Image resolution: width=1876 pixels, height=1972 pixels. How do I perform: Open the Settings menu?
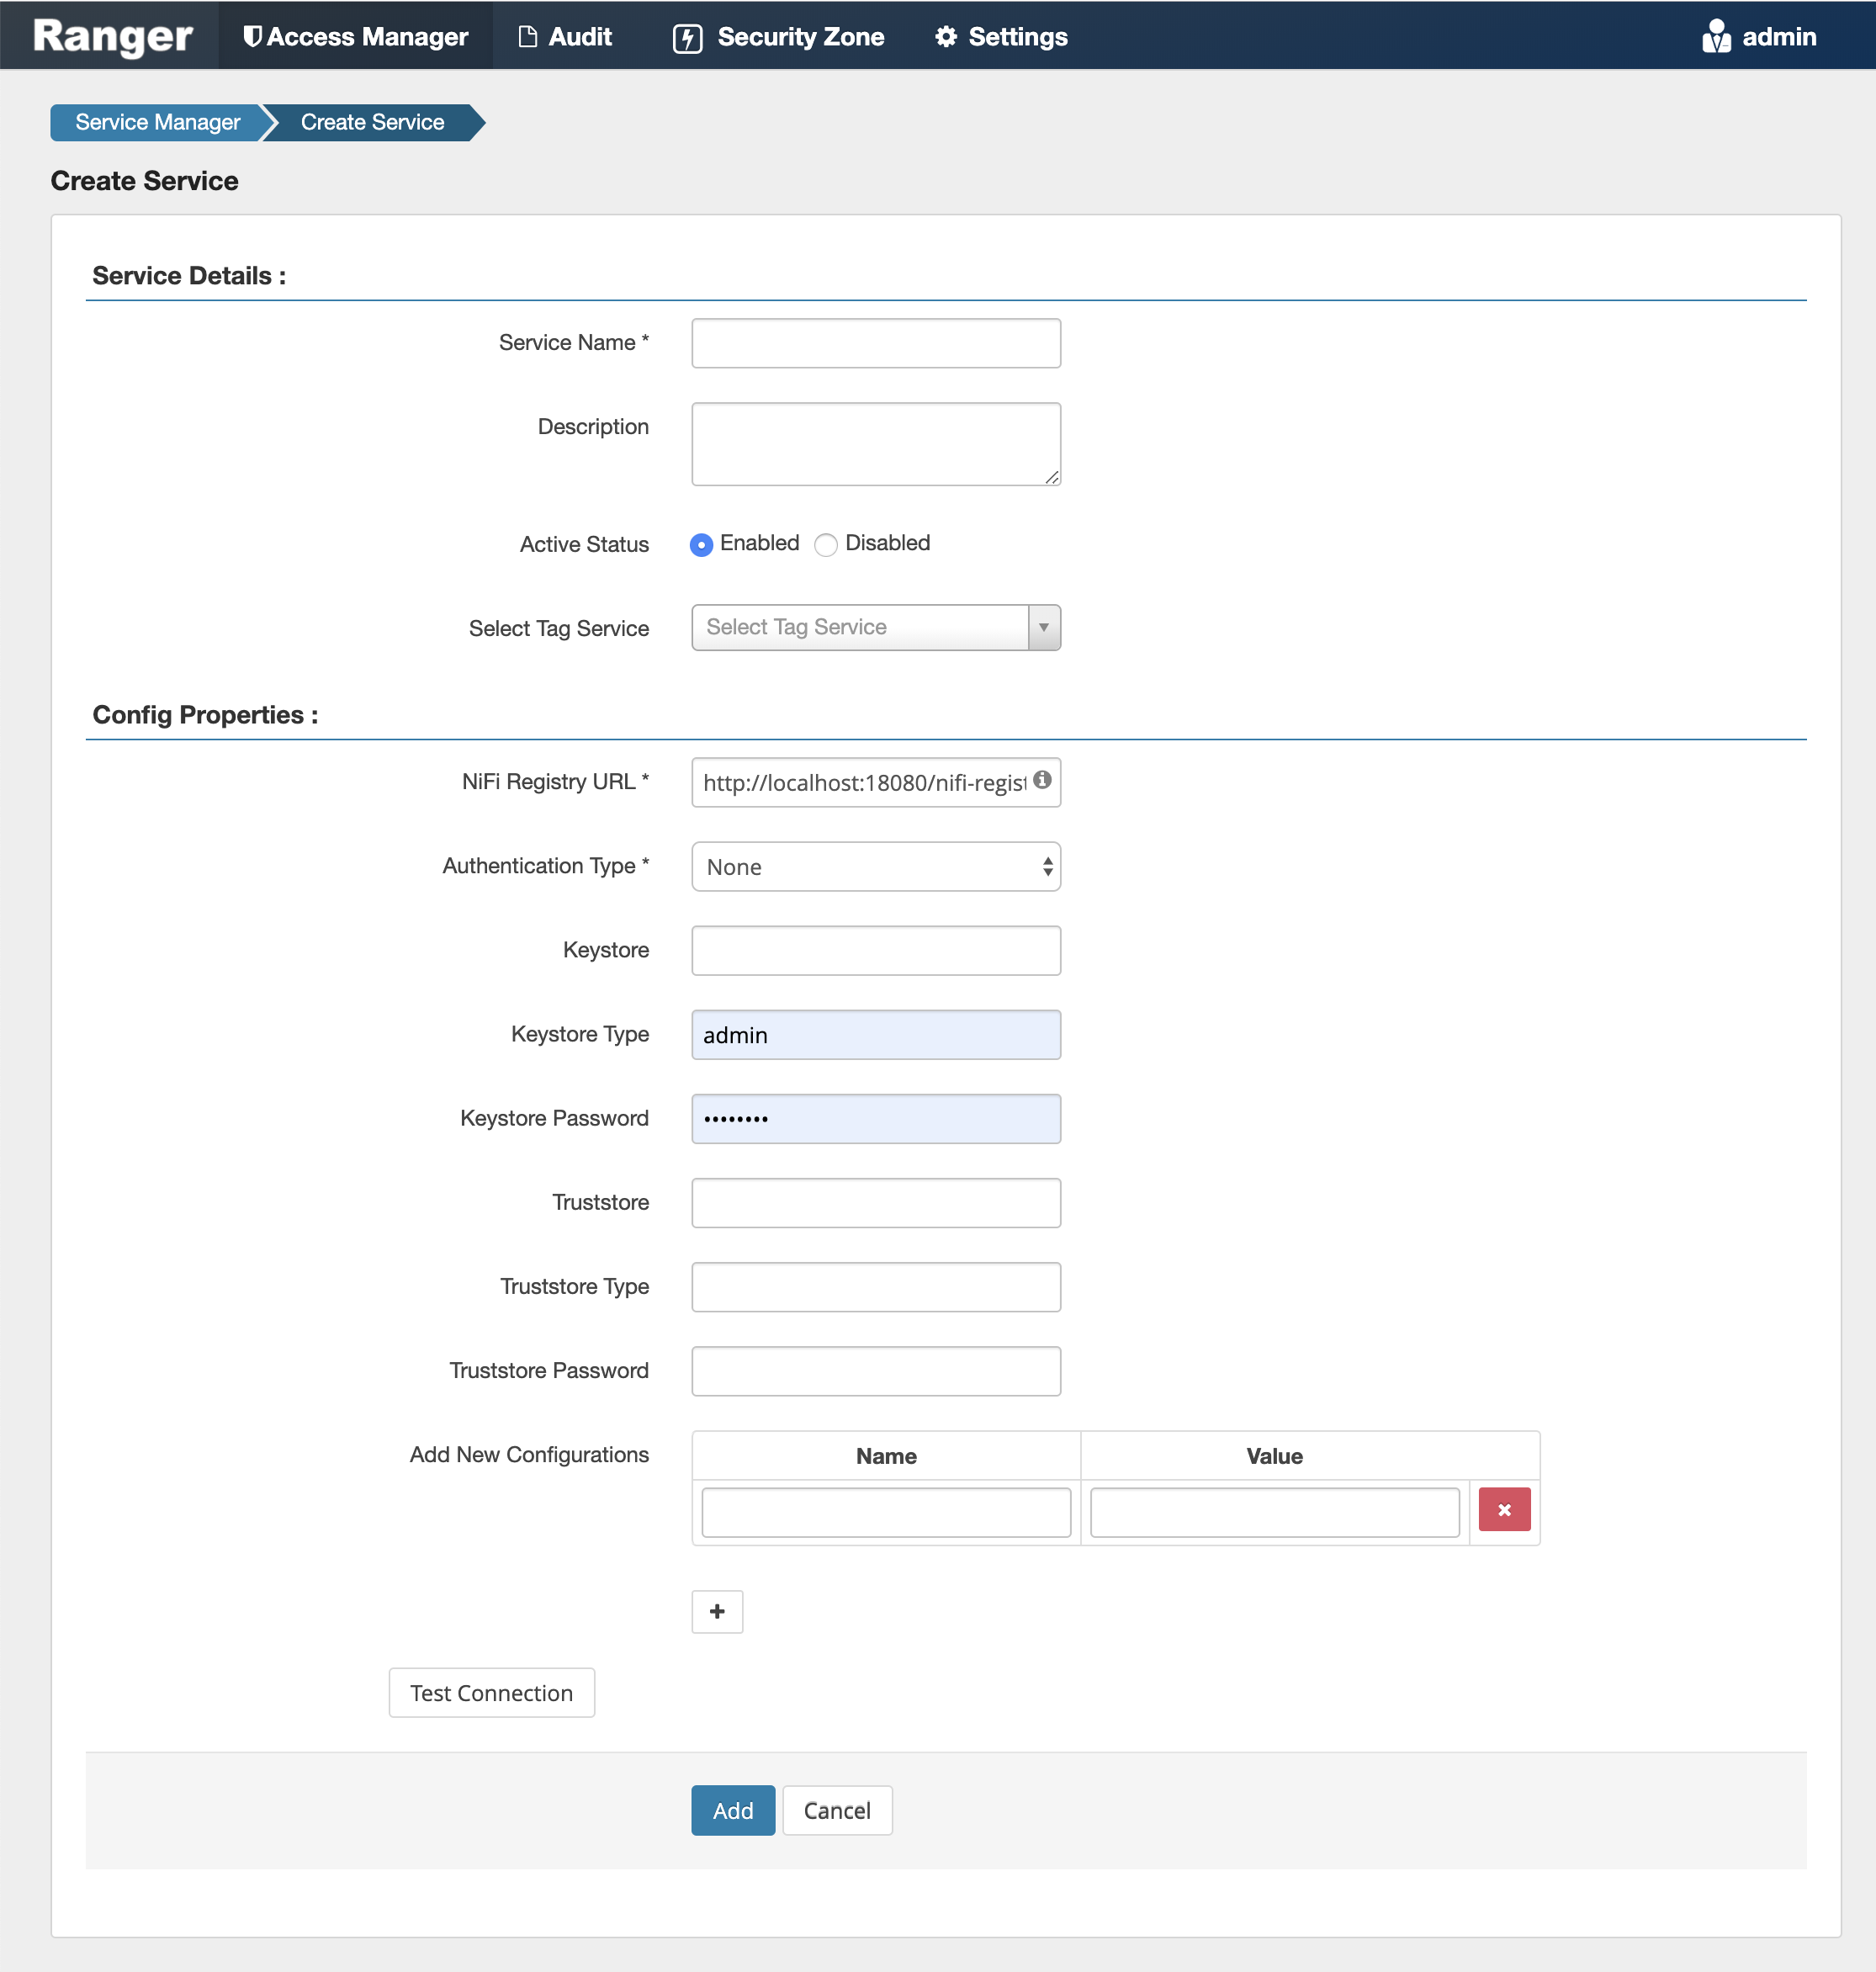[x=1000, y=35]
